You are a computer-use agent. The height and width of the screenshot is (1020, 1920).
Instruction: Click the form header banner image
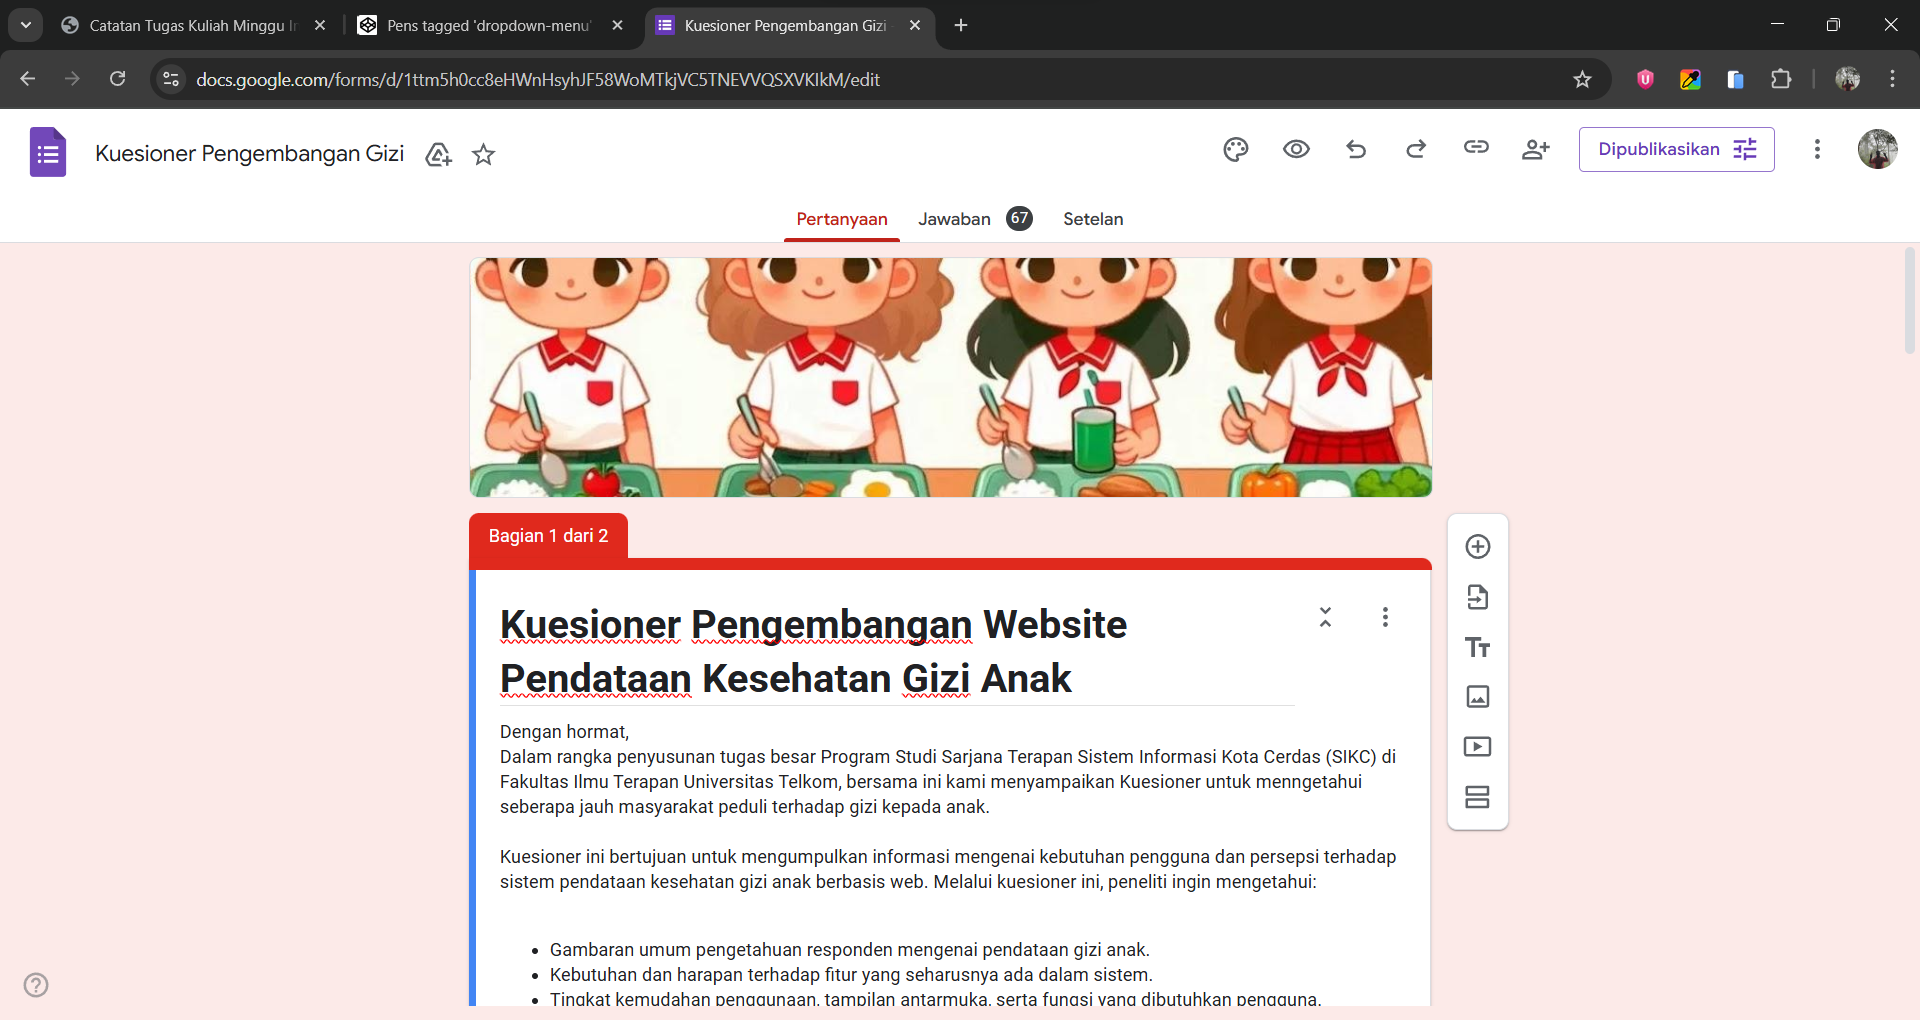(x=950, y=377)
